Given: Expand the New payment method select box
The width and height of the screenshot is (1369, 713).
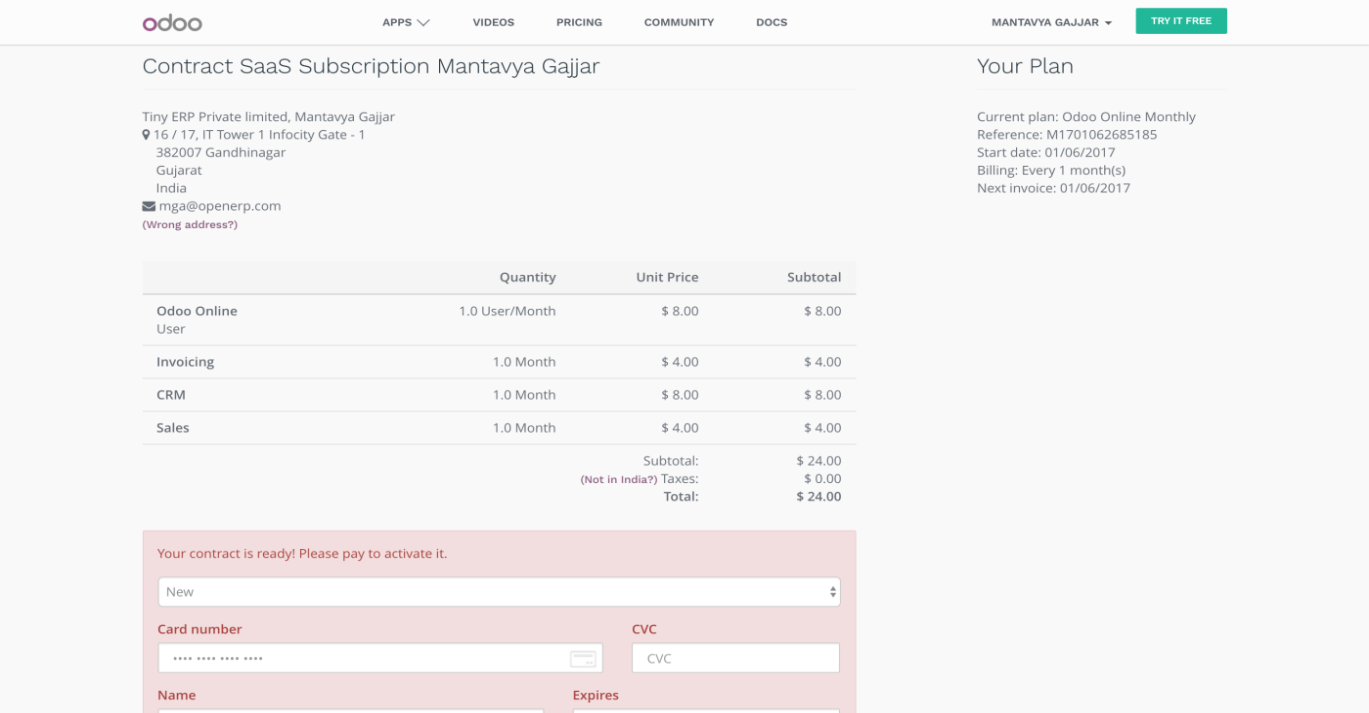Looking at the screenshot, I should click(499, 592).
